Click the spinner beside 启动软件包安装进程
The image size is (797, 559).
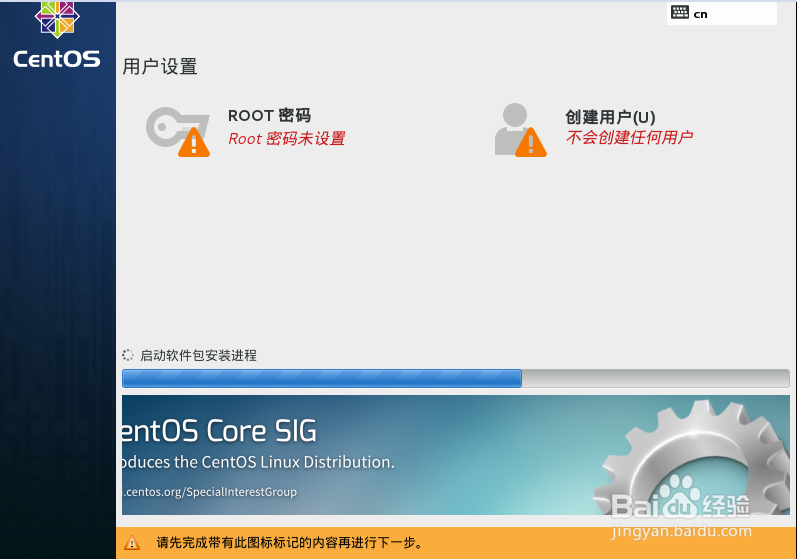(128, 355)
